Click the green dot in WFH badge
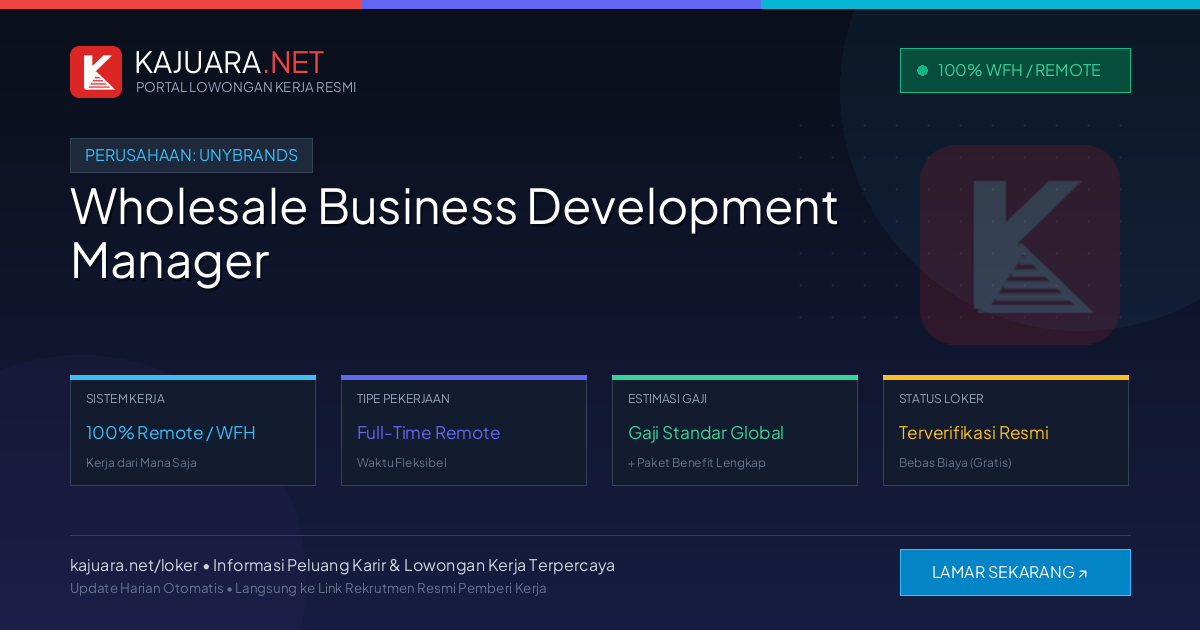1200x630 pixels. (922, 70)
